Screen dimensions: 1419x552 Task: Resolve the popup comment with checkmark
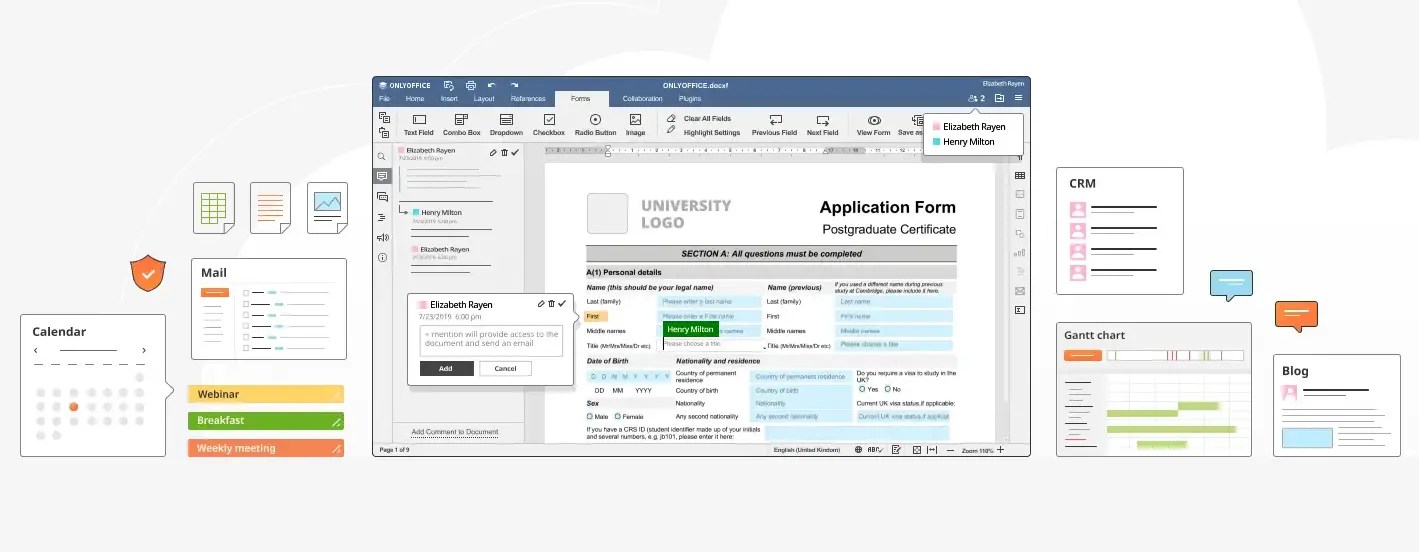pyautogui.click(x=562, y=303)
